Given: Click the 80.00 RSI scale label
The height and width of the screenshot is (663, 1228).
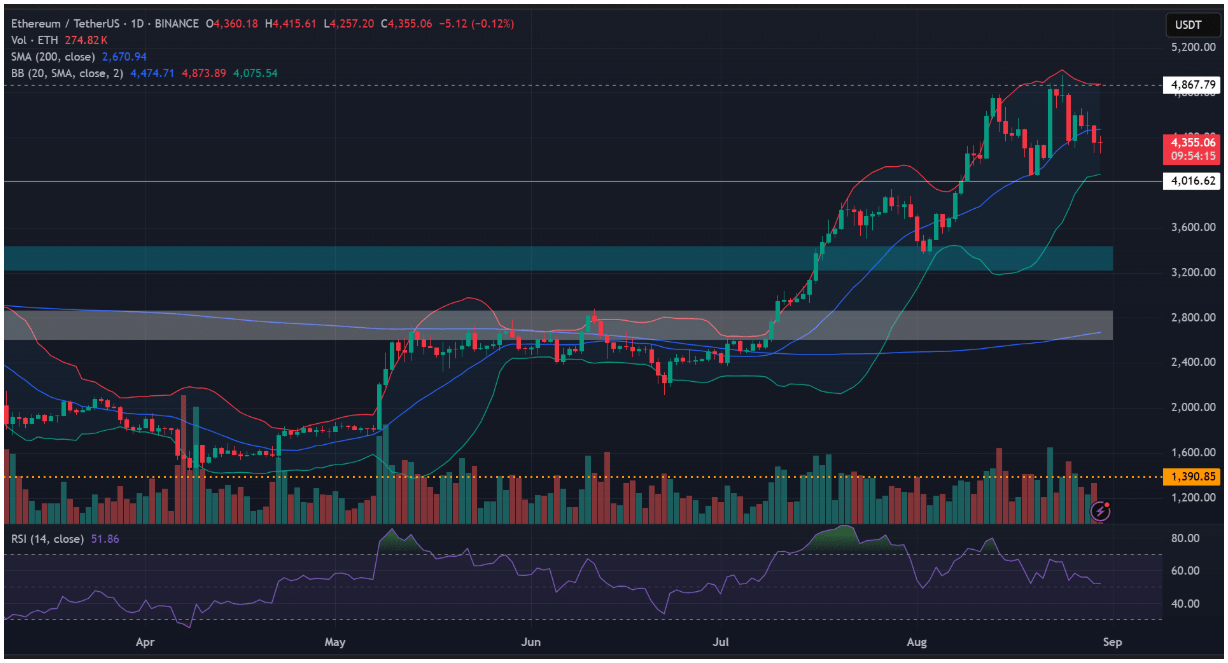Looking at the screenshot, I should pos(1185,538).
